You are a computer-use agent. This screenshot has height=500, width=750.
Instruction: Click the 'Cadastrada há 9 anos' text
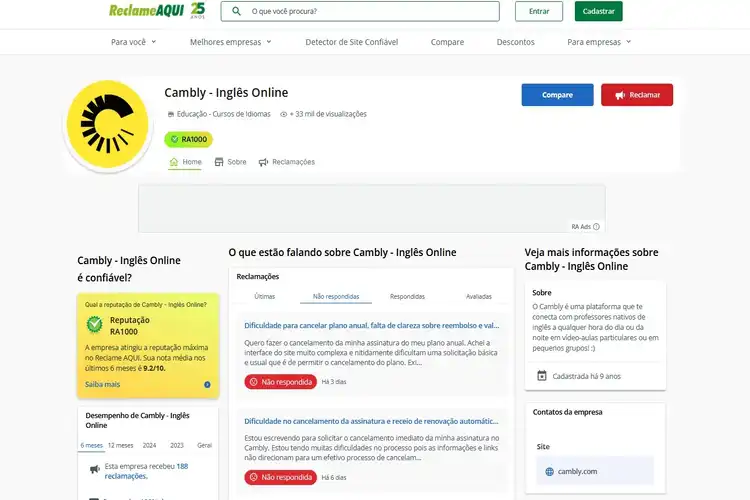click(x=586, y=377)
